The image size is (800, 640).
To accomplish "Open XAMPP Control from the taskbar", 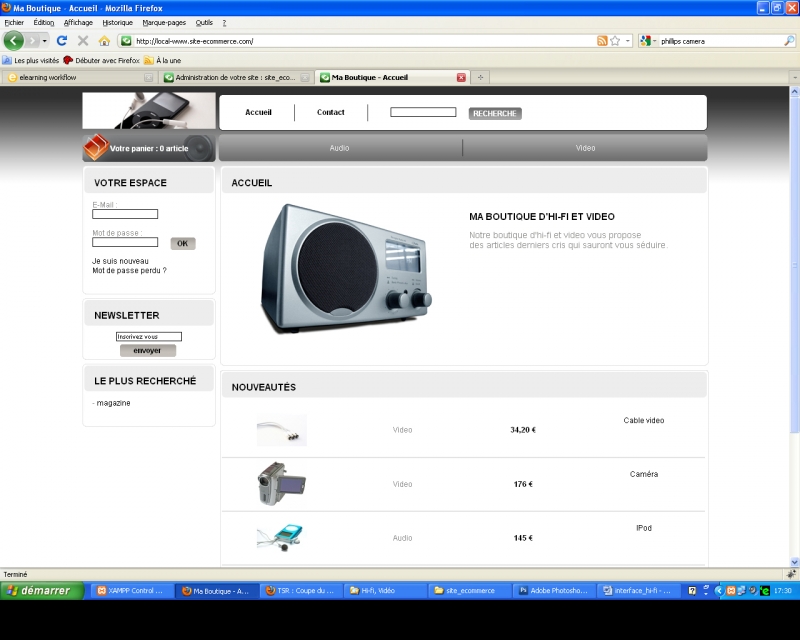I will [130, 590].
